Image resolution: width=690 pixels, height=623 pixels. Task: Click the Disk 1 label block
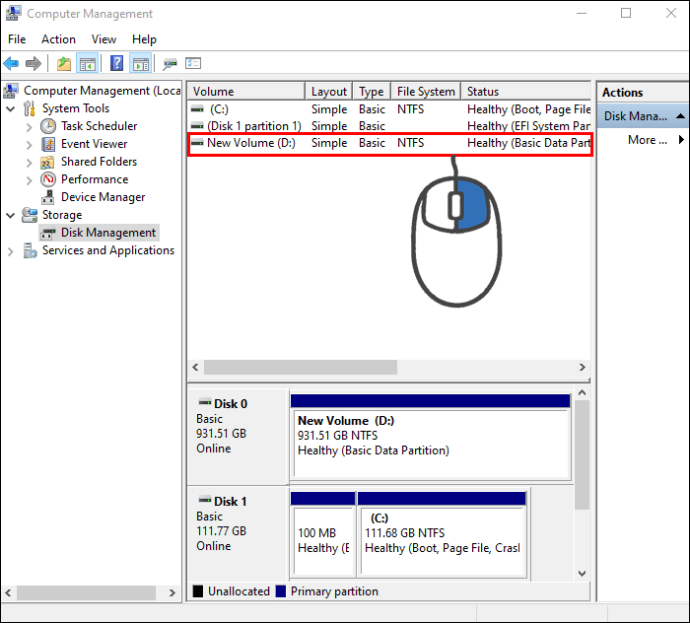pyautogui.click(x=238, y=534)
